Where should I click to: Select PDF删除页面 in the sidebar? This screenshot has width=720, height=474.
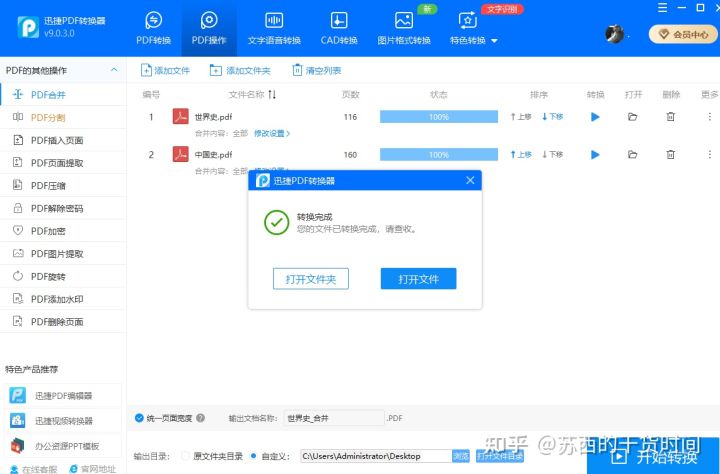pyautogui.click(x=63, y=322)
